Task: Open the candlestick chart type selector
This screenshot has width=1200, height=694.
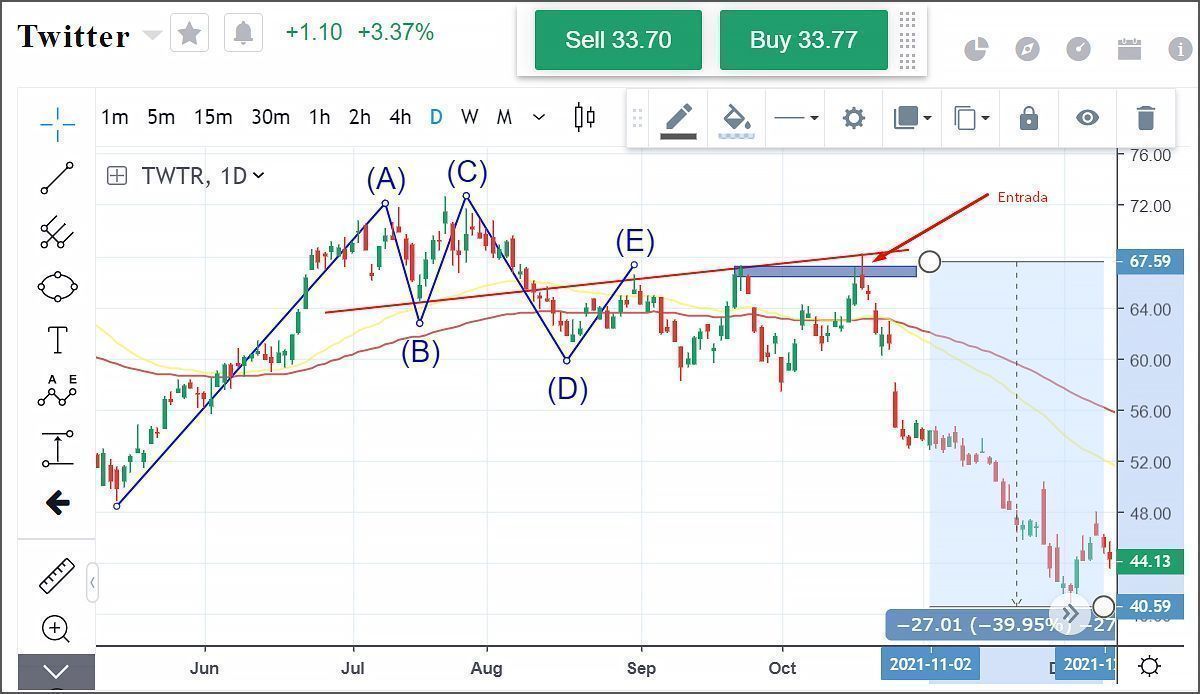Action: 585,117
